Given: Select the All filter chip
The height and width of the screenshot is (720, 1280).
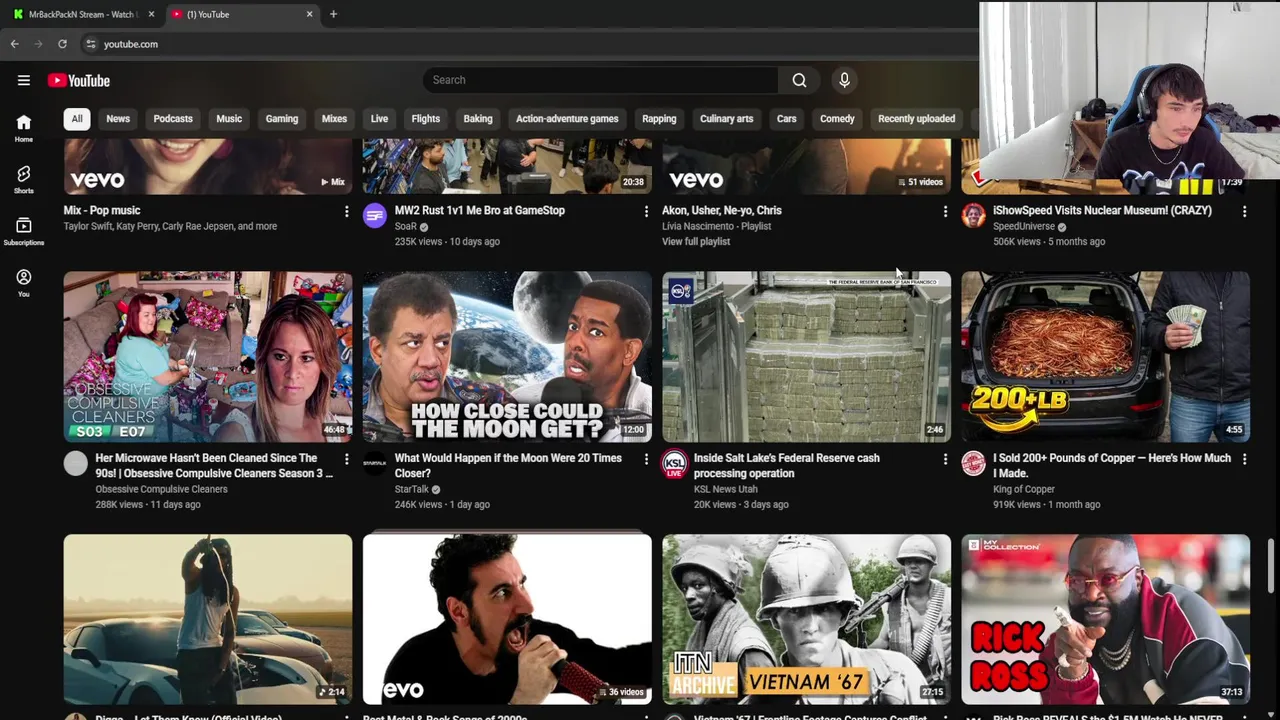Looking at the screenshot, I should pyautogui.click(x=77, y=119).
